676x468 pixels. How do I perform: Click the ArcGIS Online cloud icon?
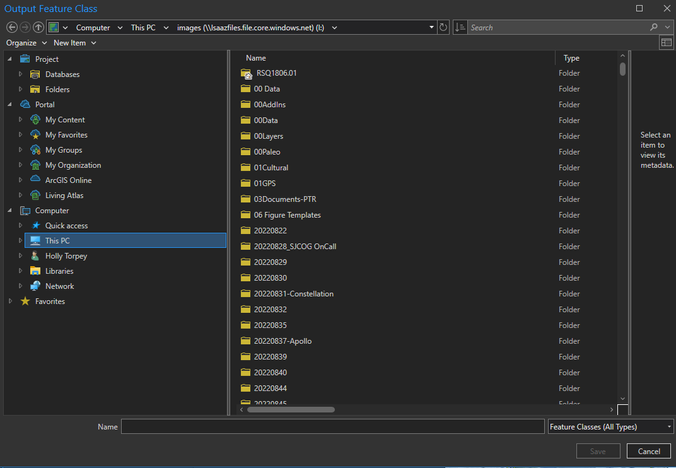tap(35, 179)
